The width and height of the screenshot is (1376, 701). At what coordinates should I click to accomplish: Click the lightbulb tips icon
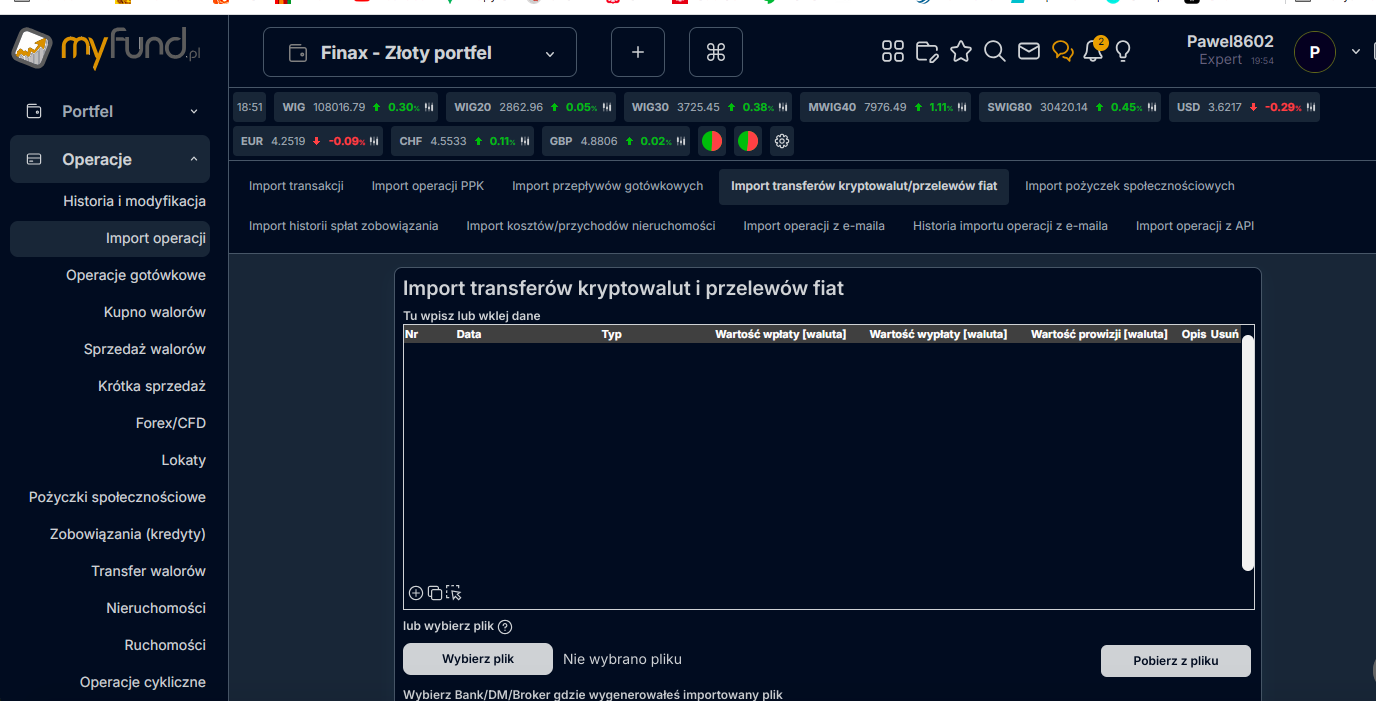(1123, 52)
